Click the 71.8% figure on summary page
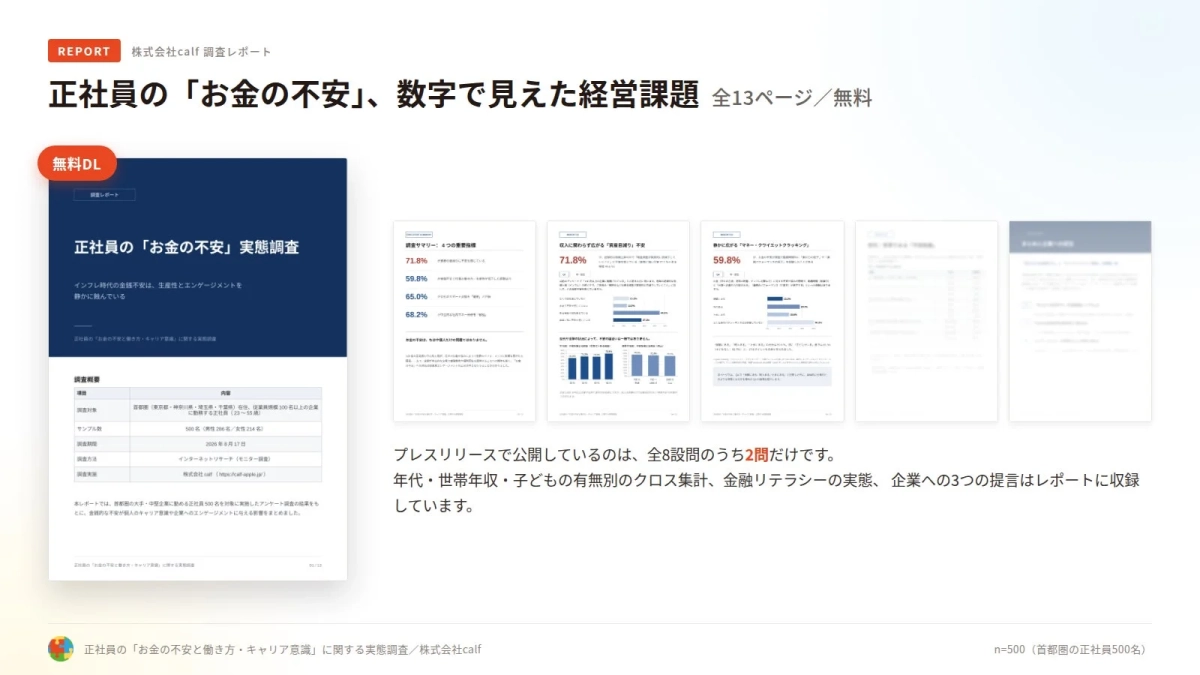Image resolution: width=1200 pixels, height=675 pixels. point(416,260)
